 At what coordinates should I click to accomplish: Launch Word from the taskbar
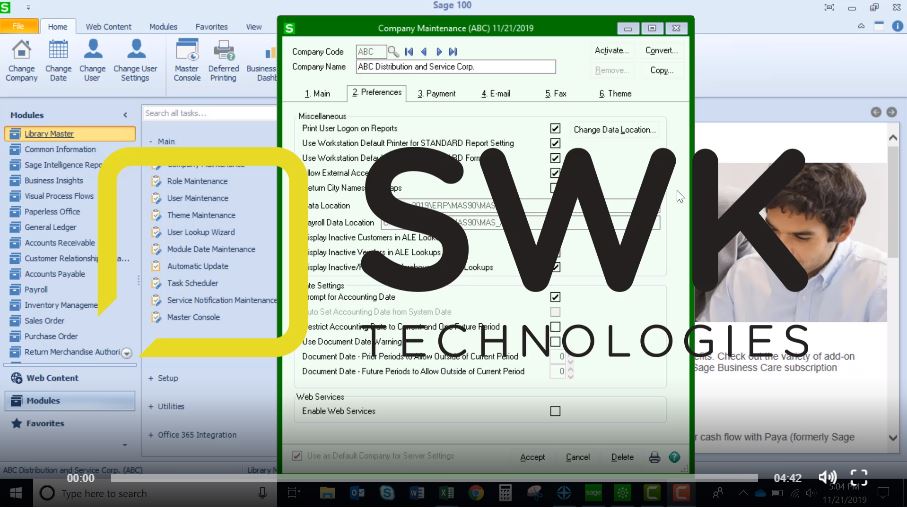[416, 493]
